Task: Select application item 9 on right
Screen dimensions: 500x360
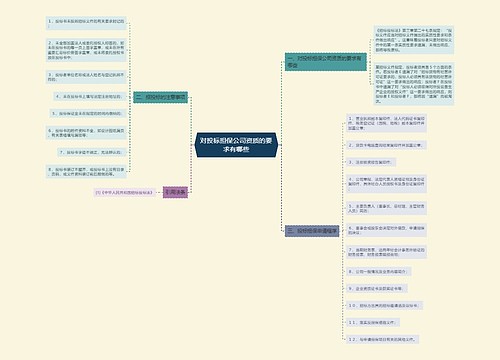Action: 377,288
